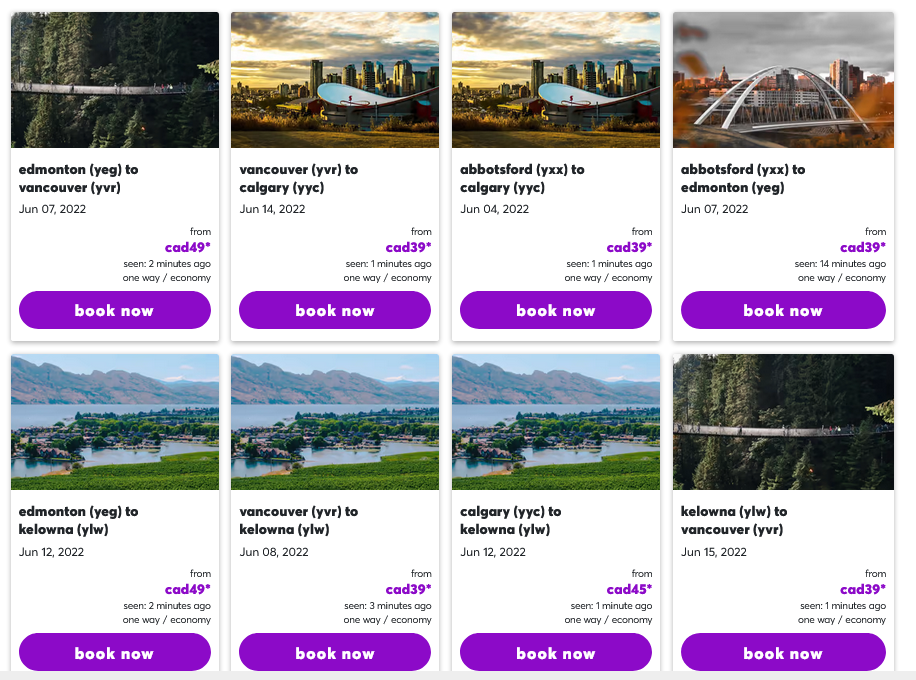Screen dimensions: 916x680
Task: Click the Edmonton bridge photo on the fourth card
Action: pos(783,80)
